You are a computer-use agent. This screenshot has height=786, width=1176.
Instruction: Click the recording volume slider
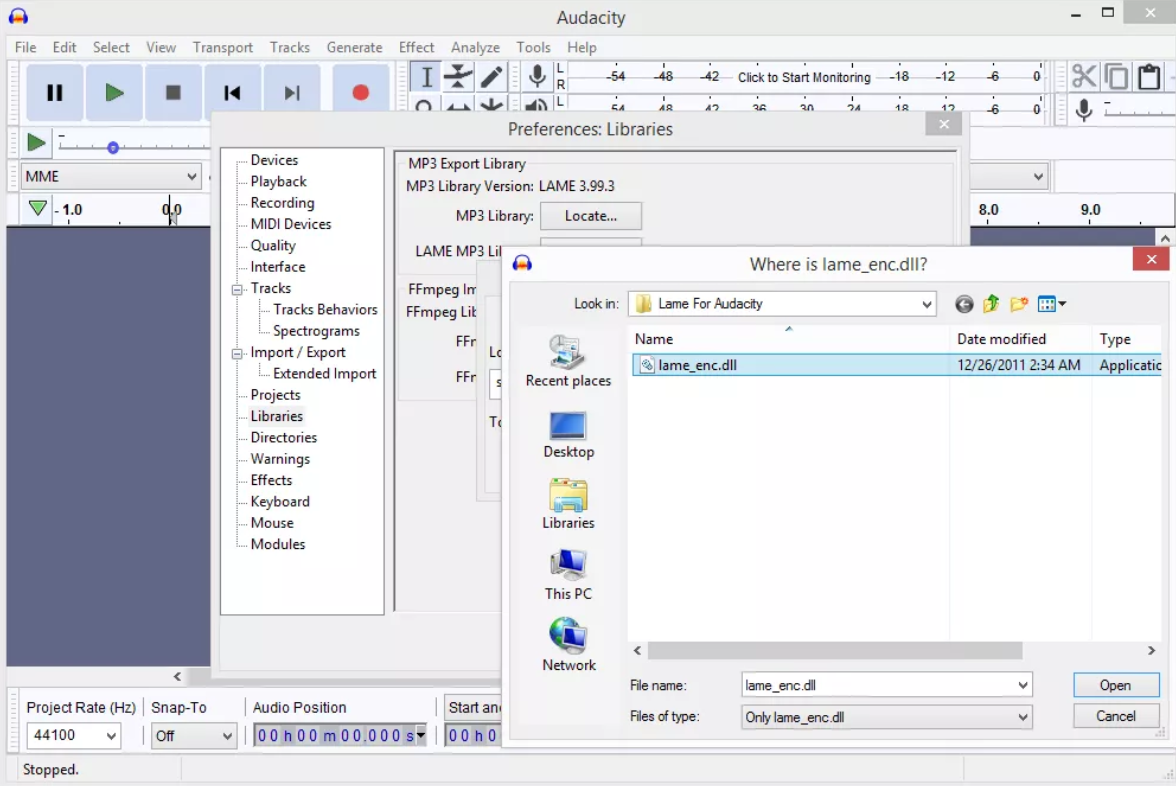tap(1138, 110)
